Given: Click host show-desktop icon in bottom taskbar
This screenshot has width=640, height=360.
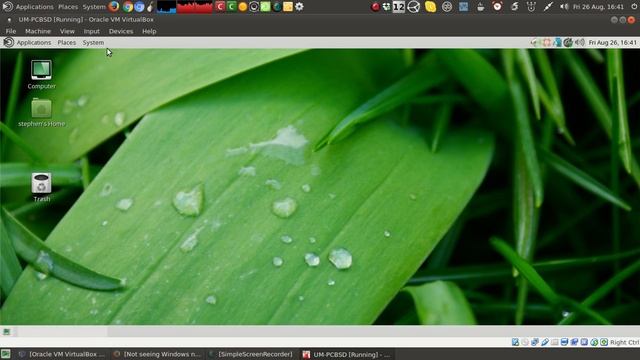Looking at the screenshot, I should click(6, 354).
